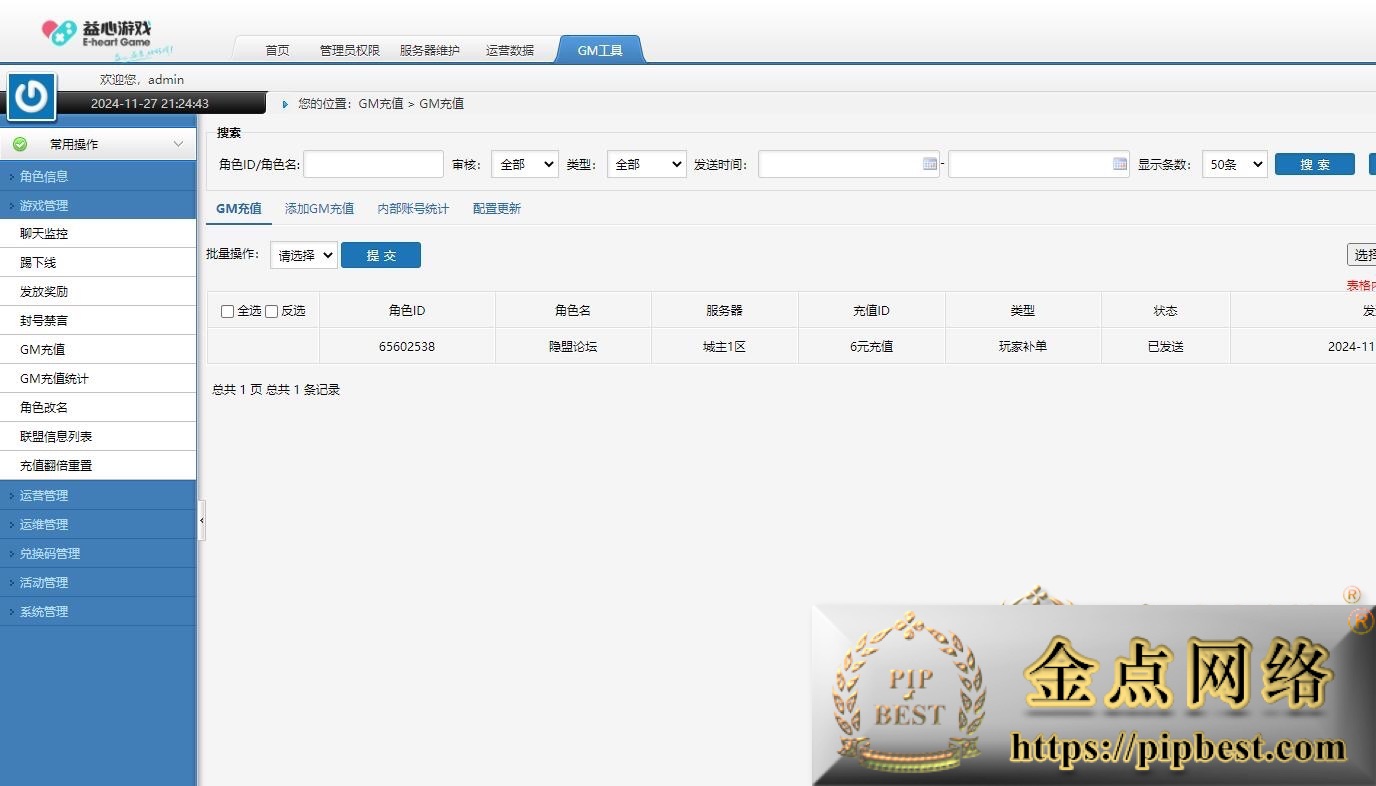The height and width of the screenshot is (786, 1376).
Task: Click the blue power logout icon
Action: 32,97
